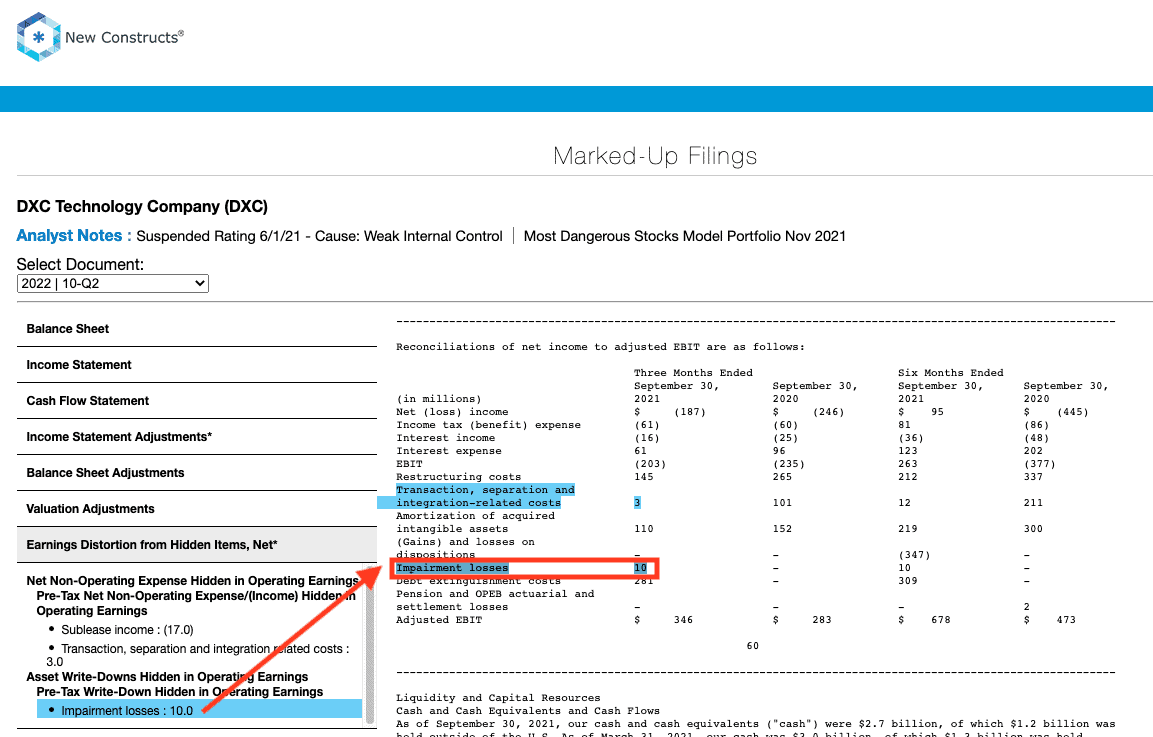This screenshot has width=1153, height=737.
Task: Click DXC Technology Company (DXC) heading
Action: (142, 207)
